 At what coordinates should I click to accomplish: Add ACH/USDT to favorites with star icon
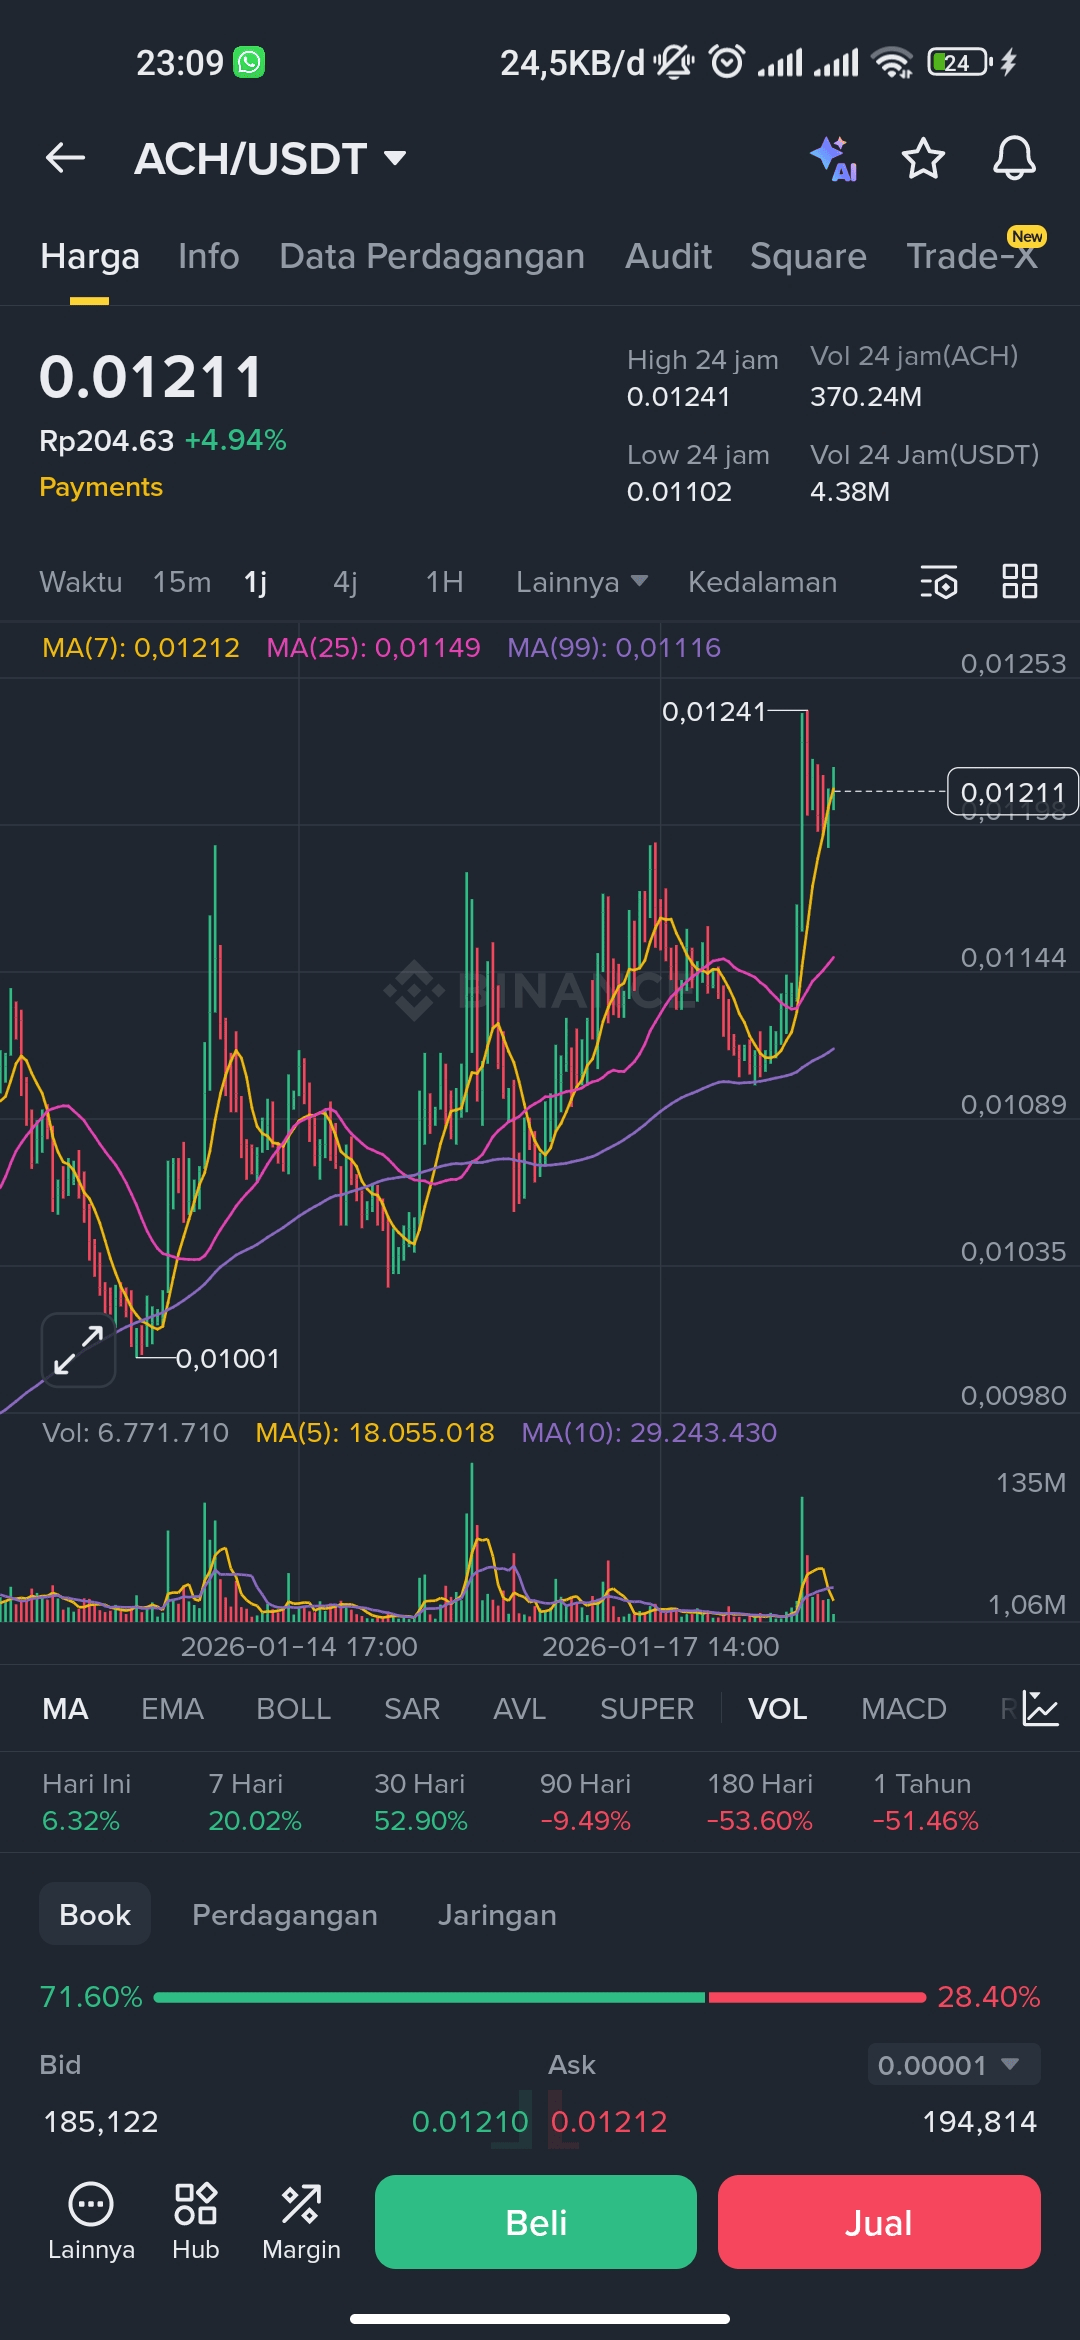tap(923, 158)
